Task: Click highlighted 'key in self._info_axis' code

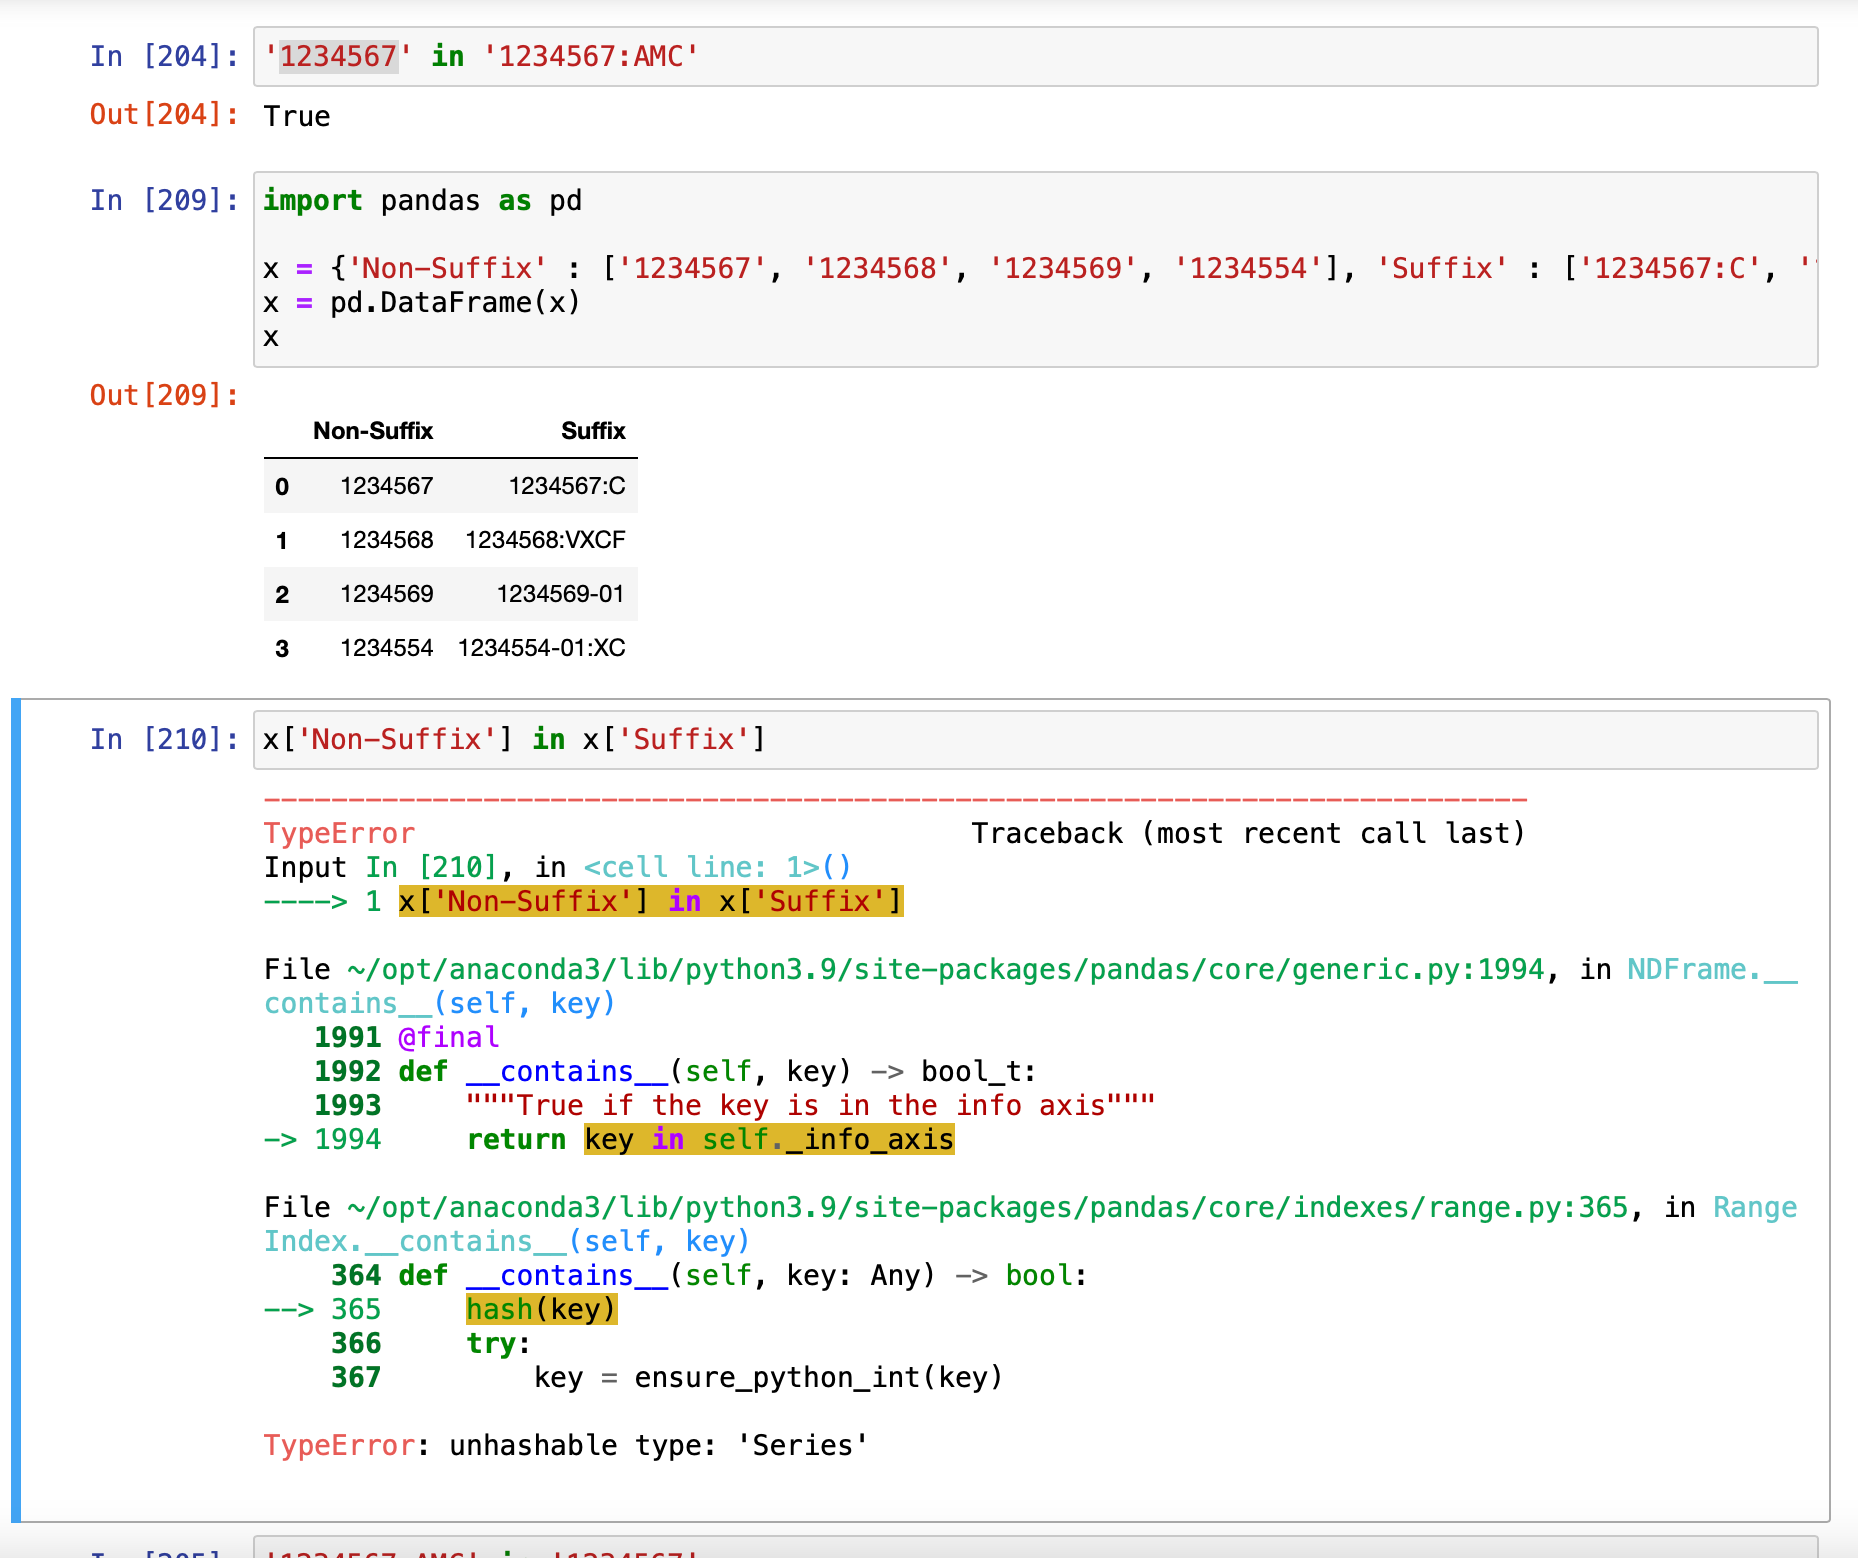Action: 769,1139
